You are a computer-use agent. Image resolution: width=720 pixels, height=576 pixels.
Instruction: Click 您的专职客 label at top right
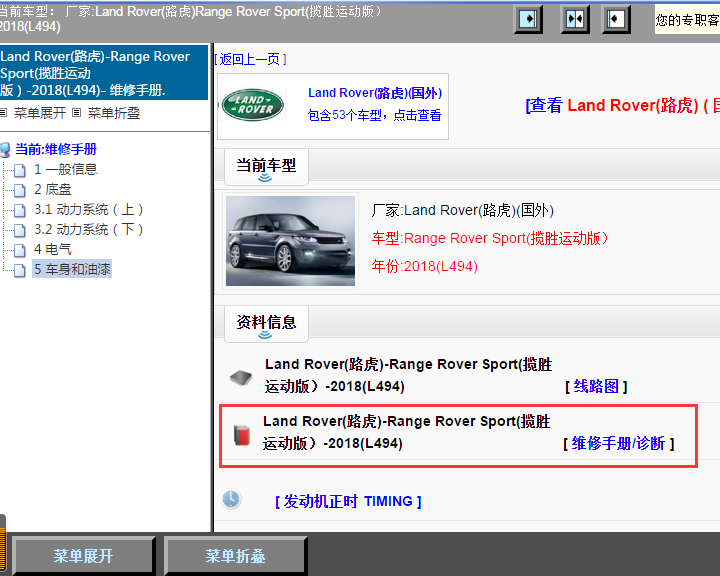pyautogui.click(x=687, y=20)
